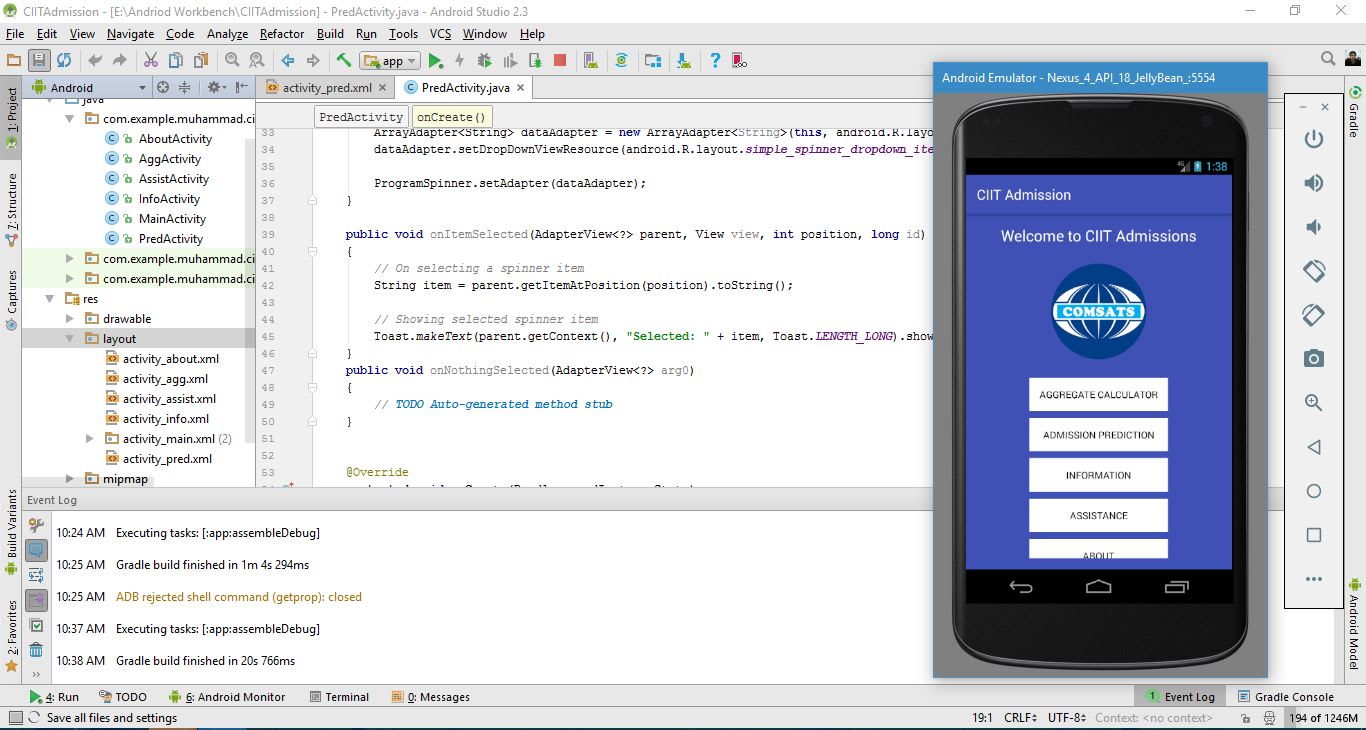
Task: Click the emulator volume up icon
Action: (x=1314, y=183)
